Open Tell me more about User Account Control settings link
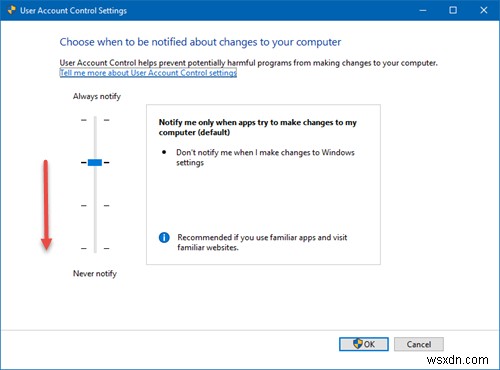 point(148,73)
